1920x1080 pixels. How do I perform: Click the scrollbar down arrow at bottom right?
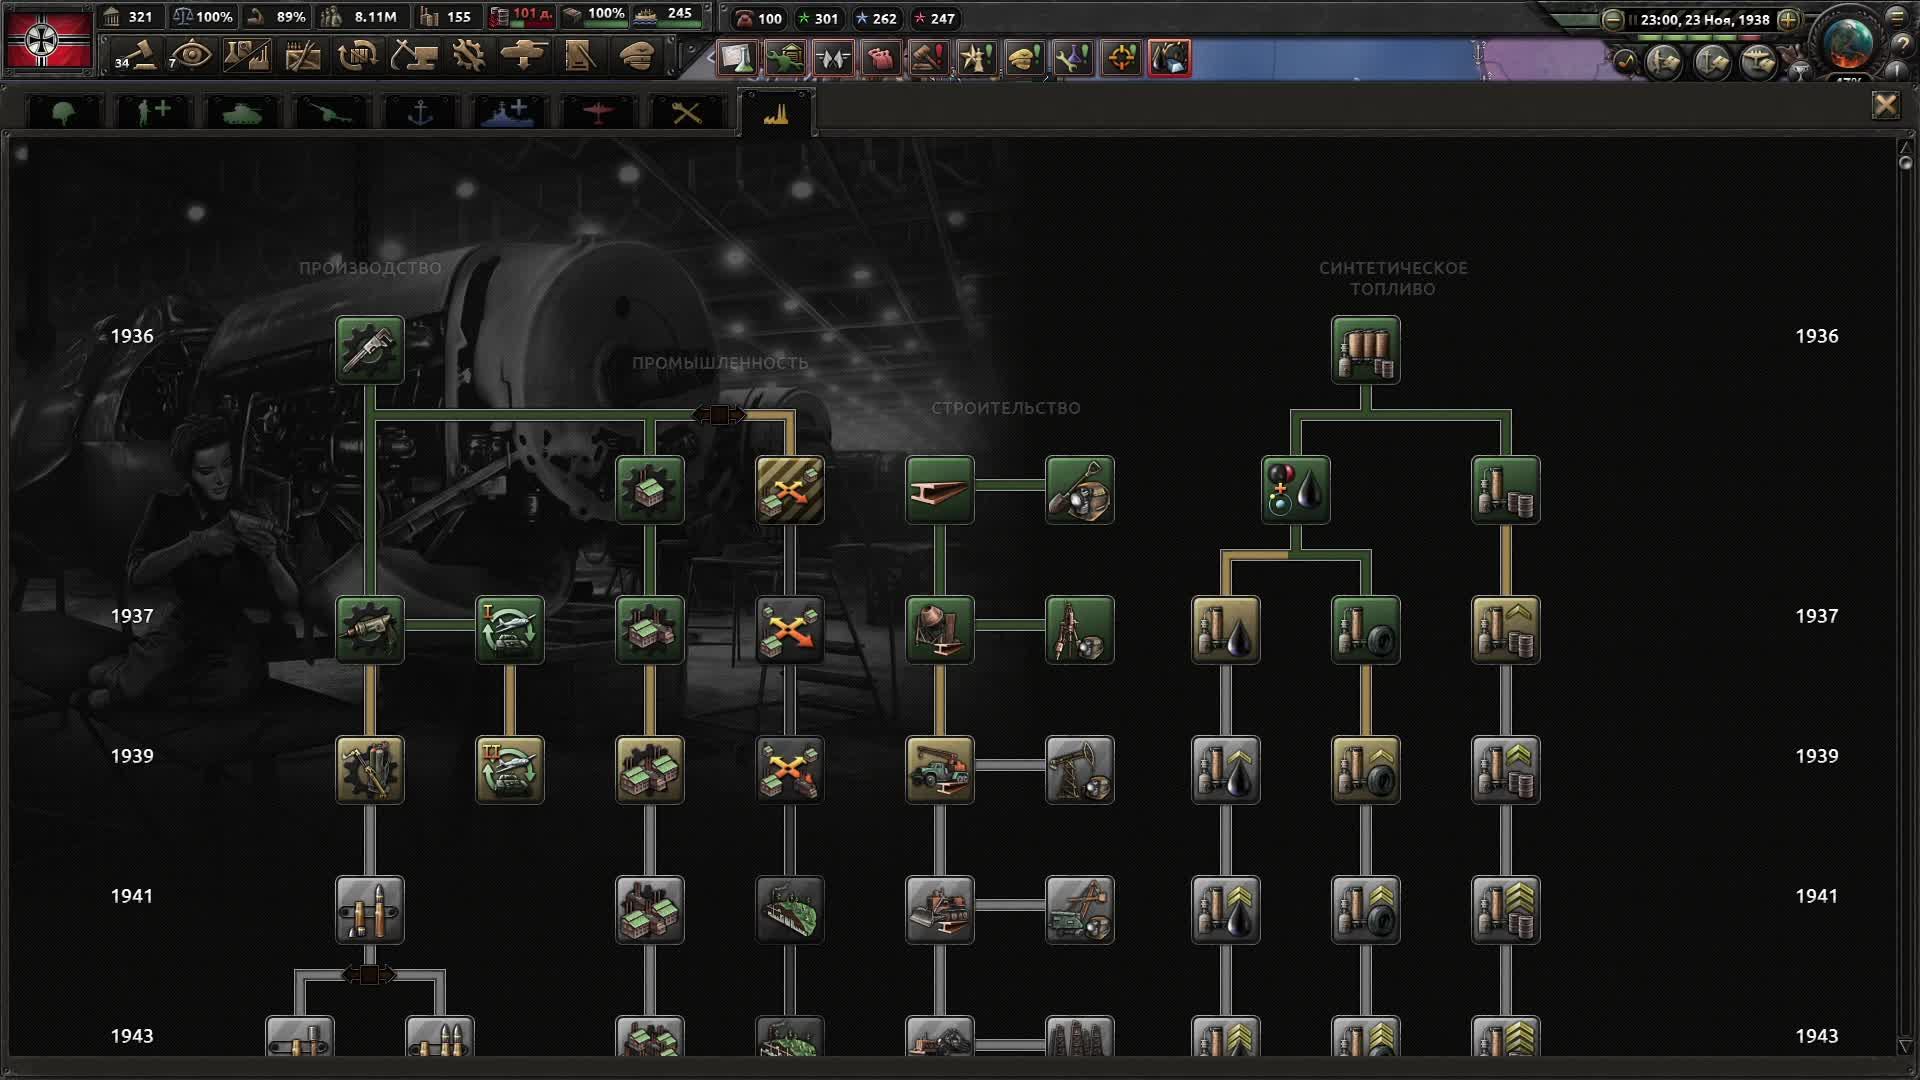(x=1904, y=1046)
